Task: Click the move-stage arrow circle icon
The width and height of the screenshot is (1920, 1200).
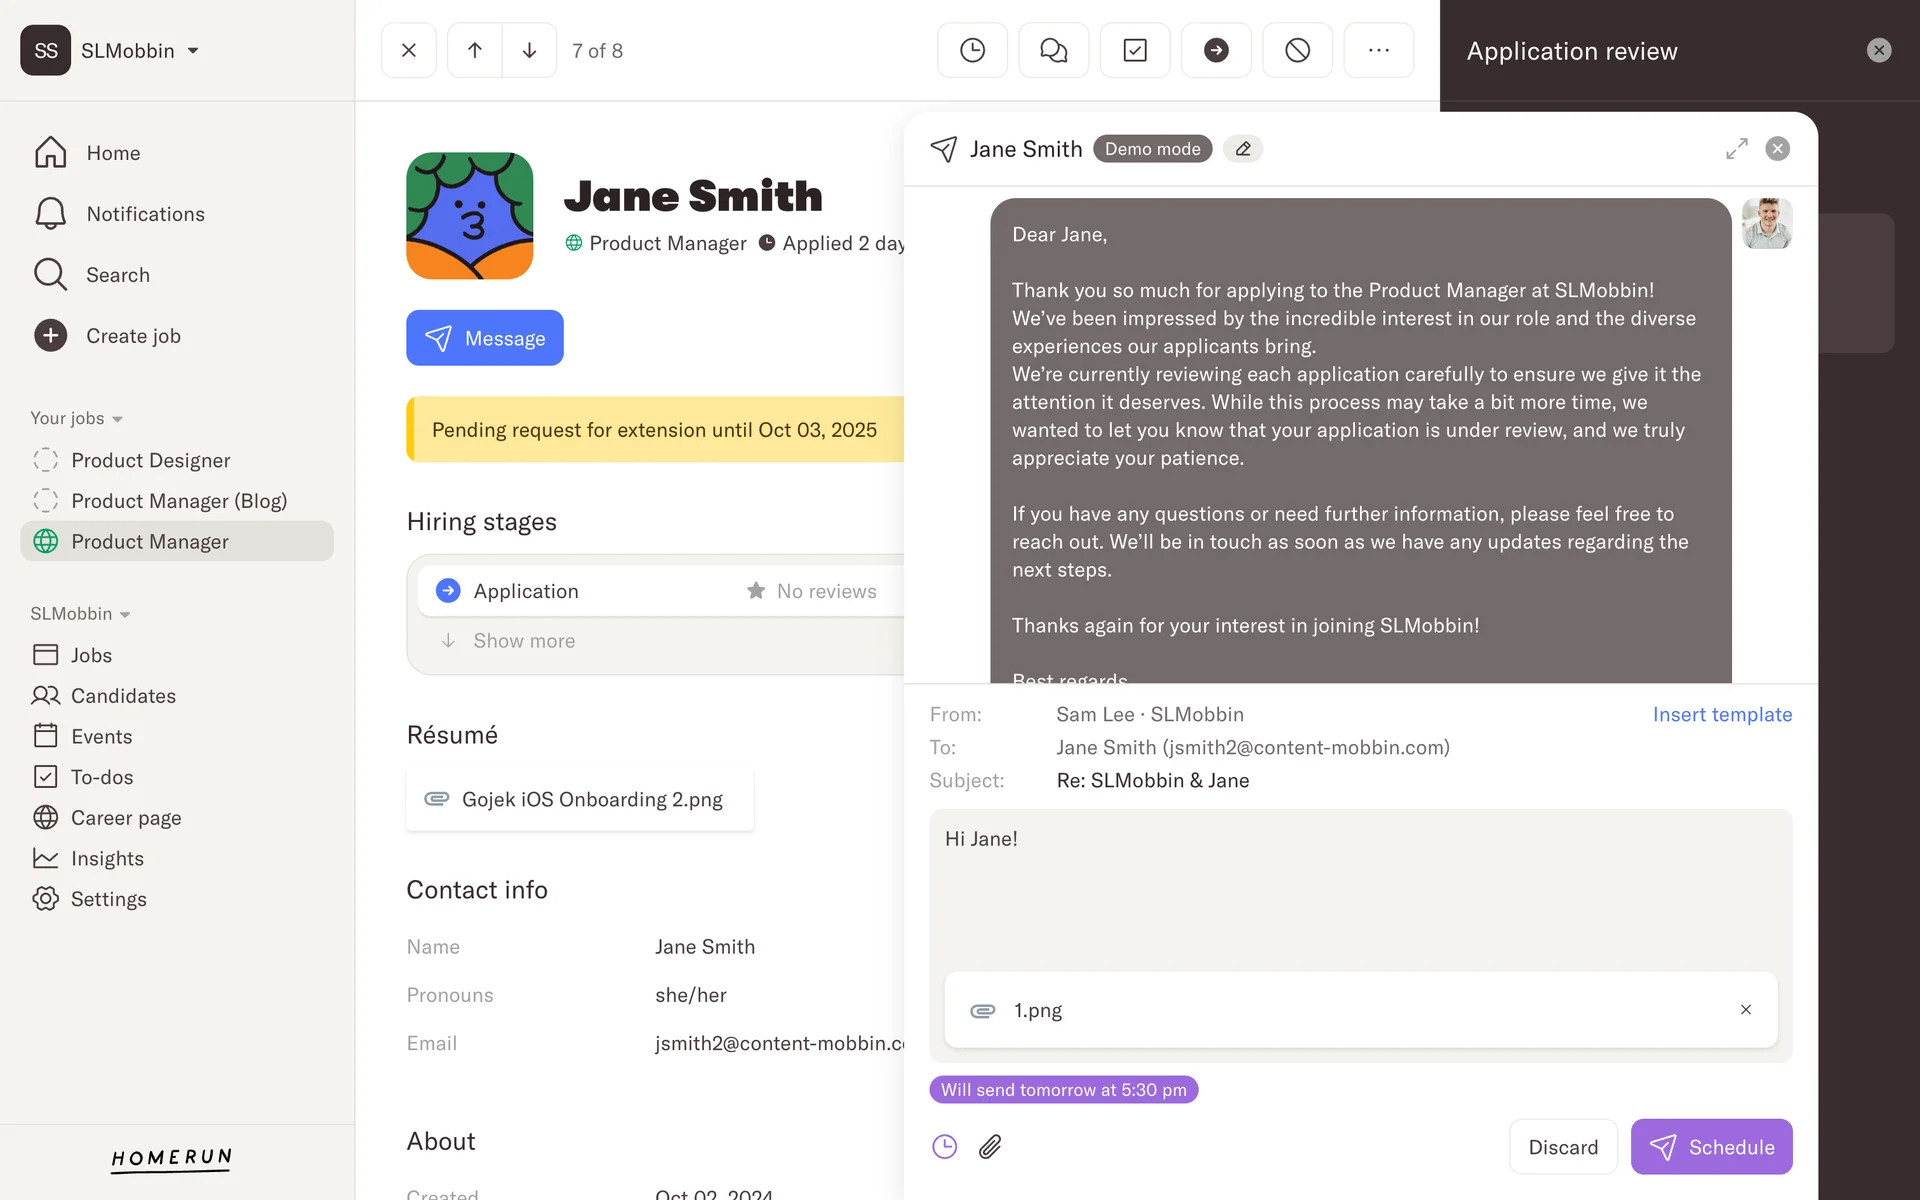Action: [1215, 50]
